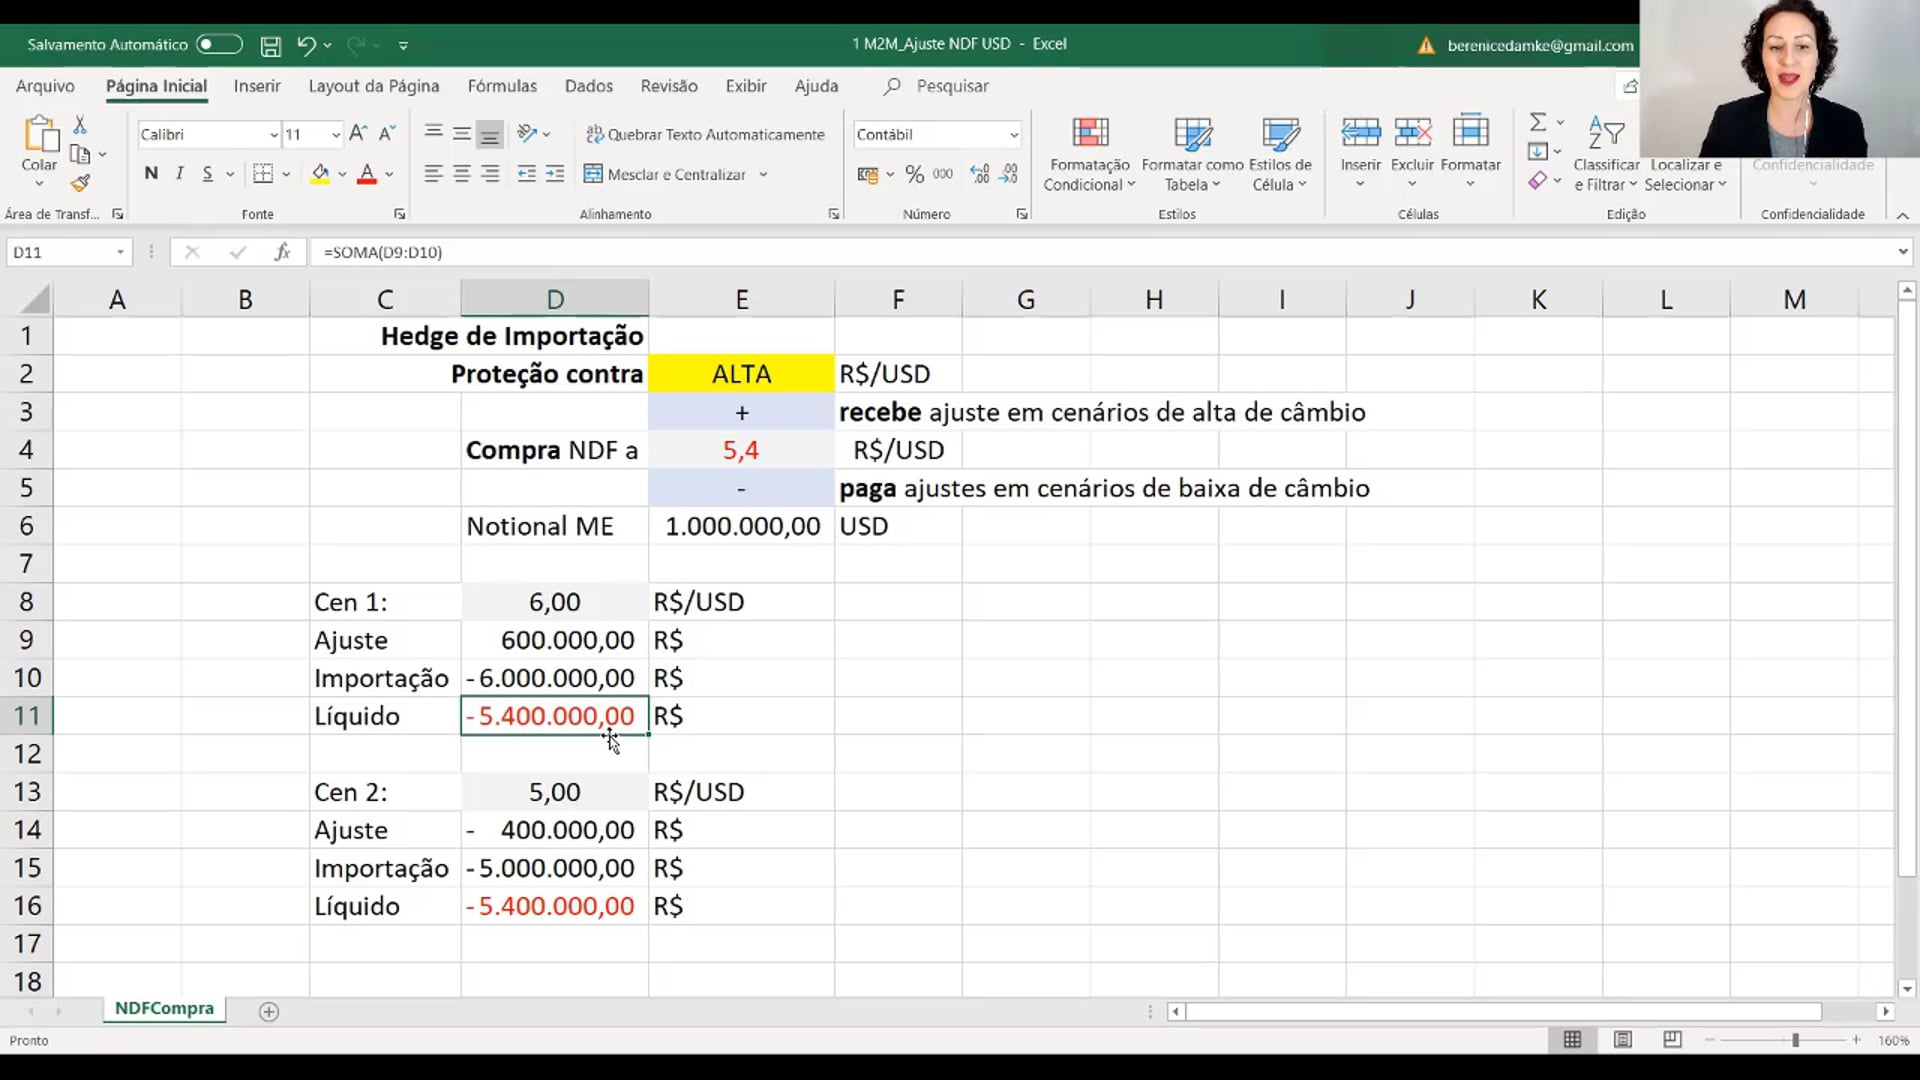
Task: Apply the yellow fill color bucket
Action: pos(320,173)
